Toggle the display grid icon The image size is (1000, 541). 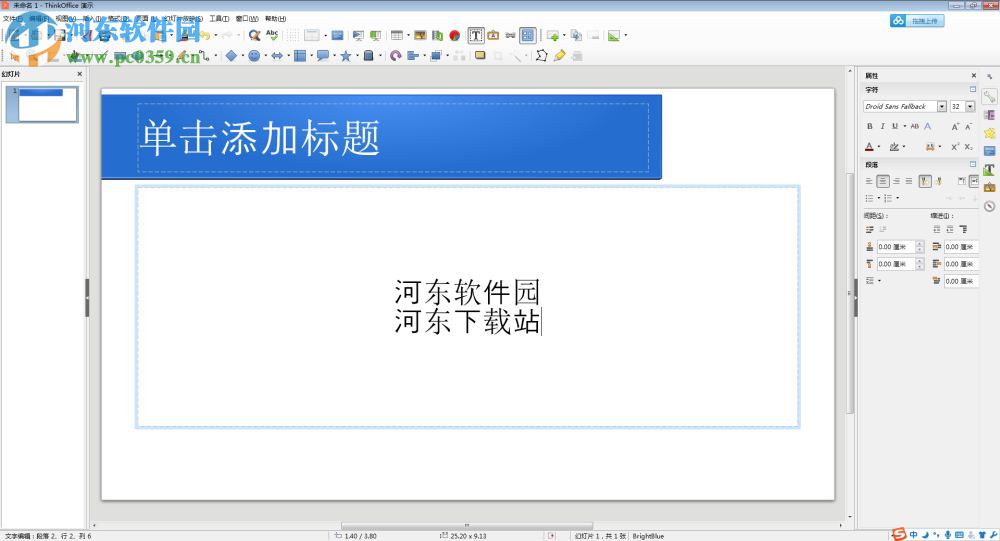coord(293,36)
